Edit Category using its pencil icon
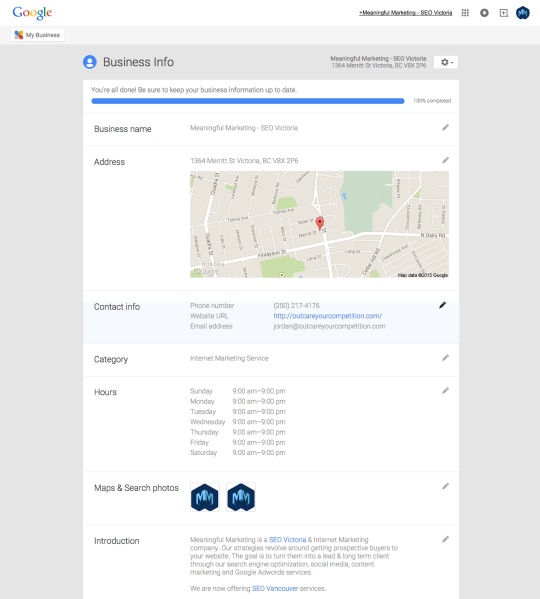 445,358
